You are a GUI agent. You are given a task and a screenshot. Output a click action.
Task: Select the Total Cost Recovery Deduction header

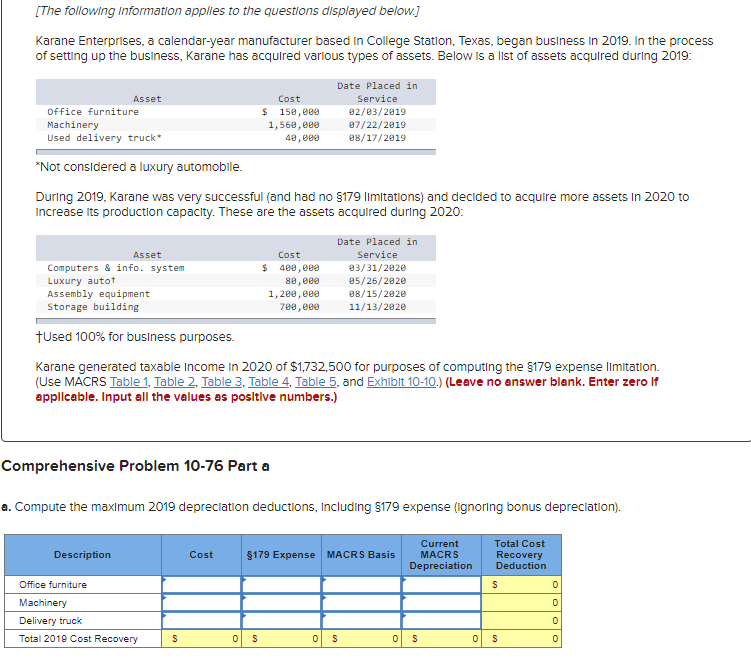[521, 555]
